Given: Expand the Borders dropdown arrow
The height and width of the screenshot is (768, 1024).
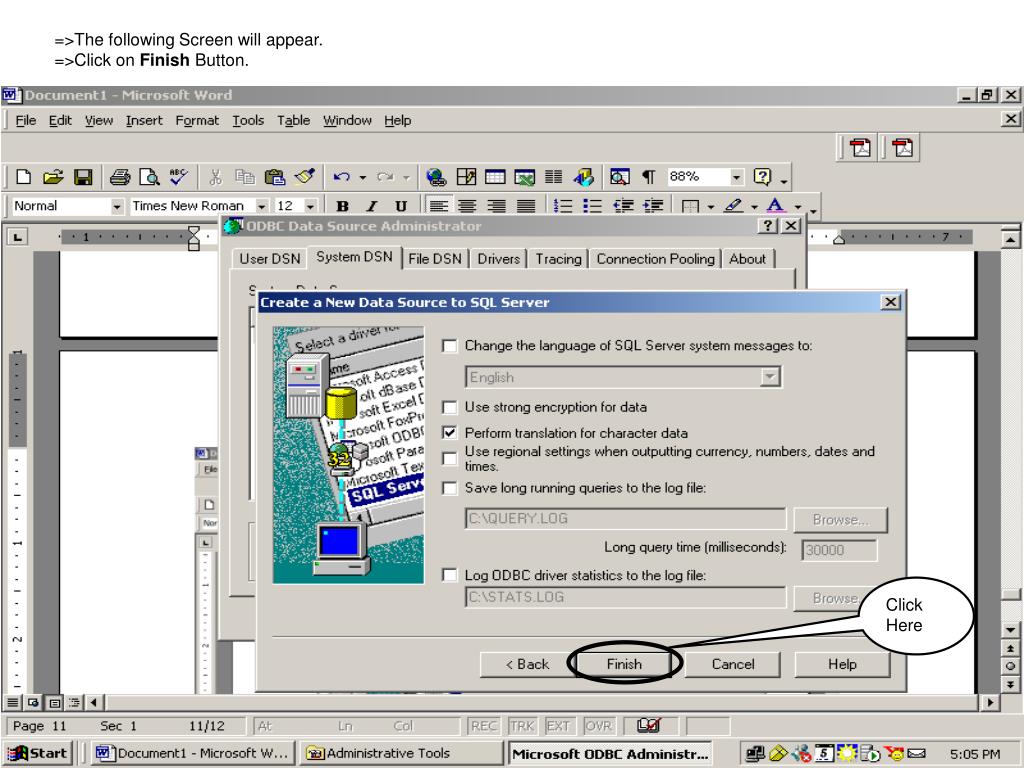Looking at the screenshot, I should point(711,206).
